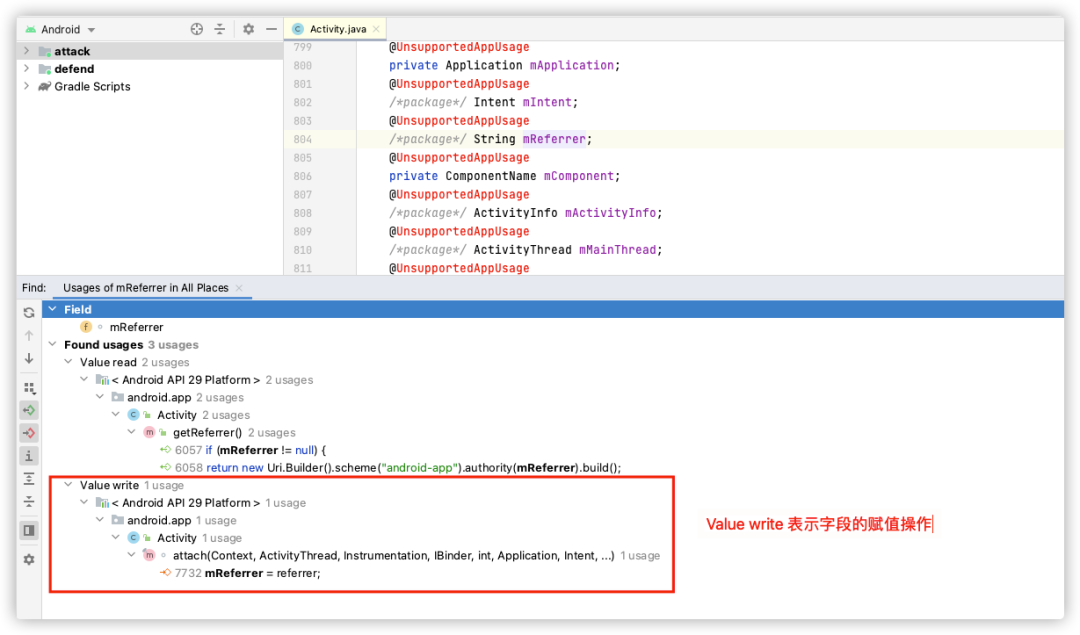Open usage at line 6058
Screen dimensions: 1080x635
(x=391, y=468)
